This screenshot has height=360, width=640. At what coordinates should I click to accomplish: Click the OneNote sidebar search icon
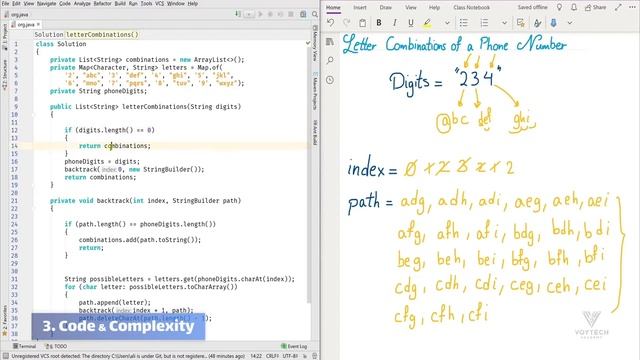coord(330,60)
